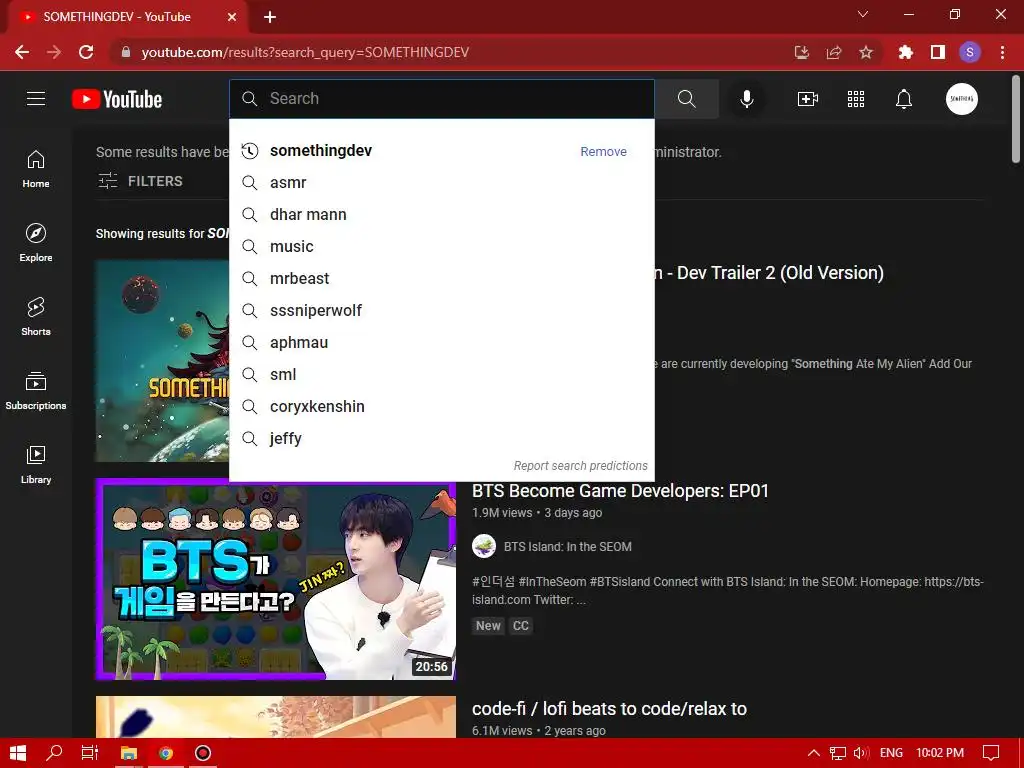Open new browser tab with plus
1024x768 pixels.
tap(270, 18)
